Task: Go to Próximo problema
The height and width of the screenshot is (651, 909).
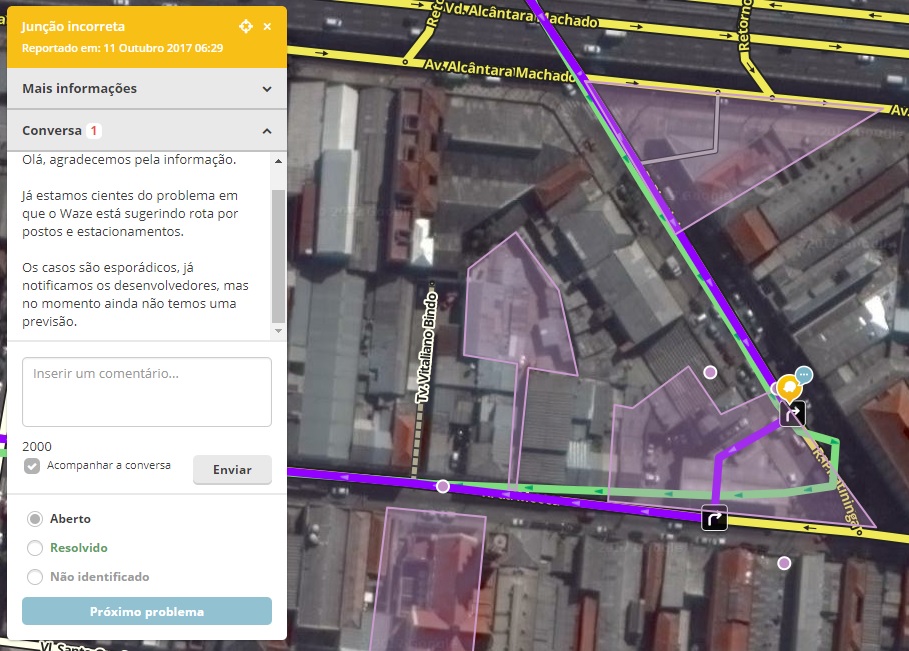Action: (x=147, y=611)
